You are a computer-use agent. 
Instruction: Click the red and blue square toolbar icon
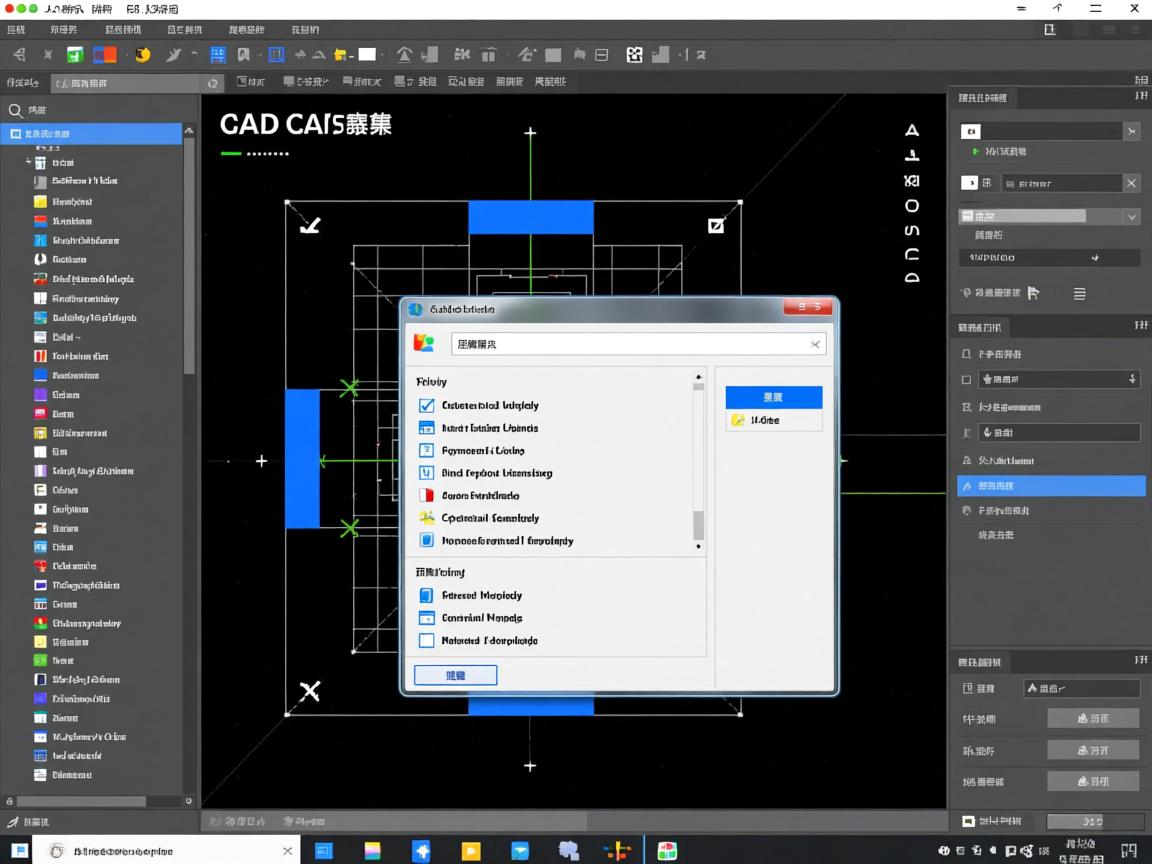[x=105, y=55]
